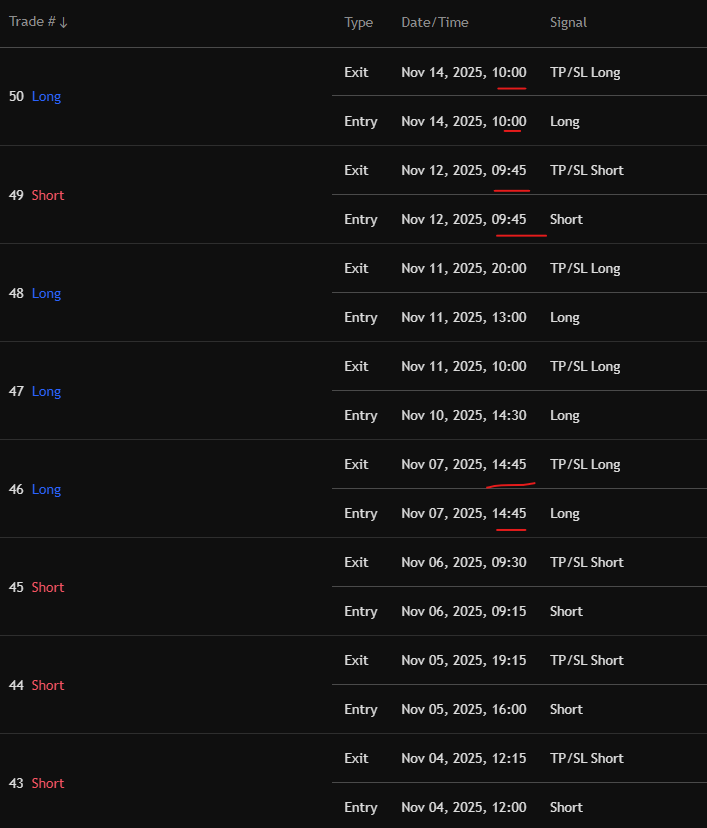Click the exit time Nov 11, 2025, 20:00
The width and height of the screenshot is (707, 828).
coord(463,268)
